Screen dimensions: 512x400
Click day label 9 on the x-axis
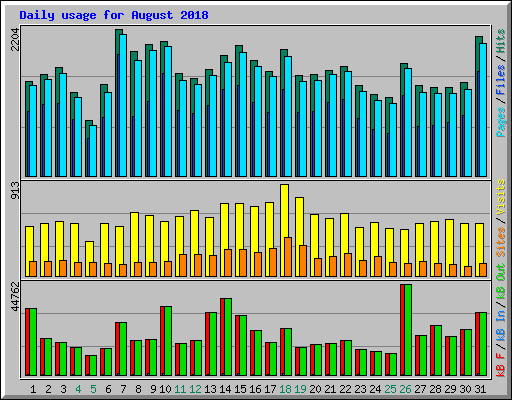coord(153,389)
